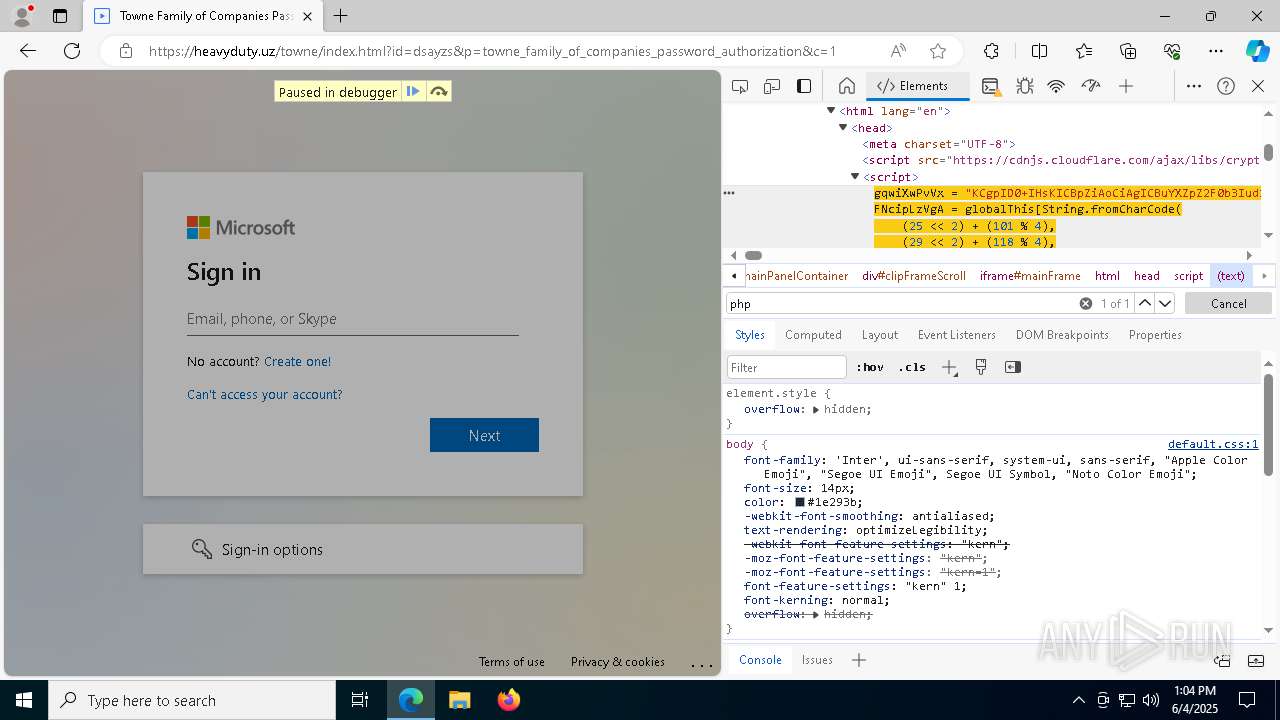The width and height of the screenshot is (1280, 720).
Task: Open DevTools help question mark
Action: pyautogui.click(x=1226, y=86)
